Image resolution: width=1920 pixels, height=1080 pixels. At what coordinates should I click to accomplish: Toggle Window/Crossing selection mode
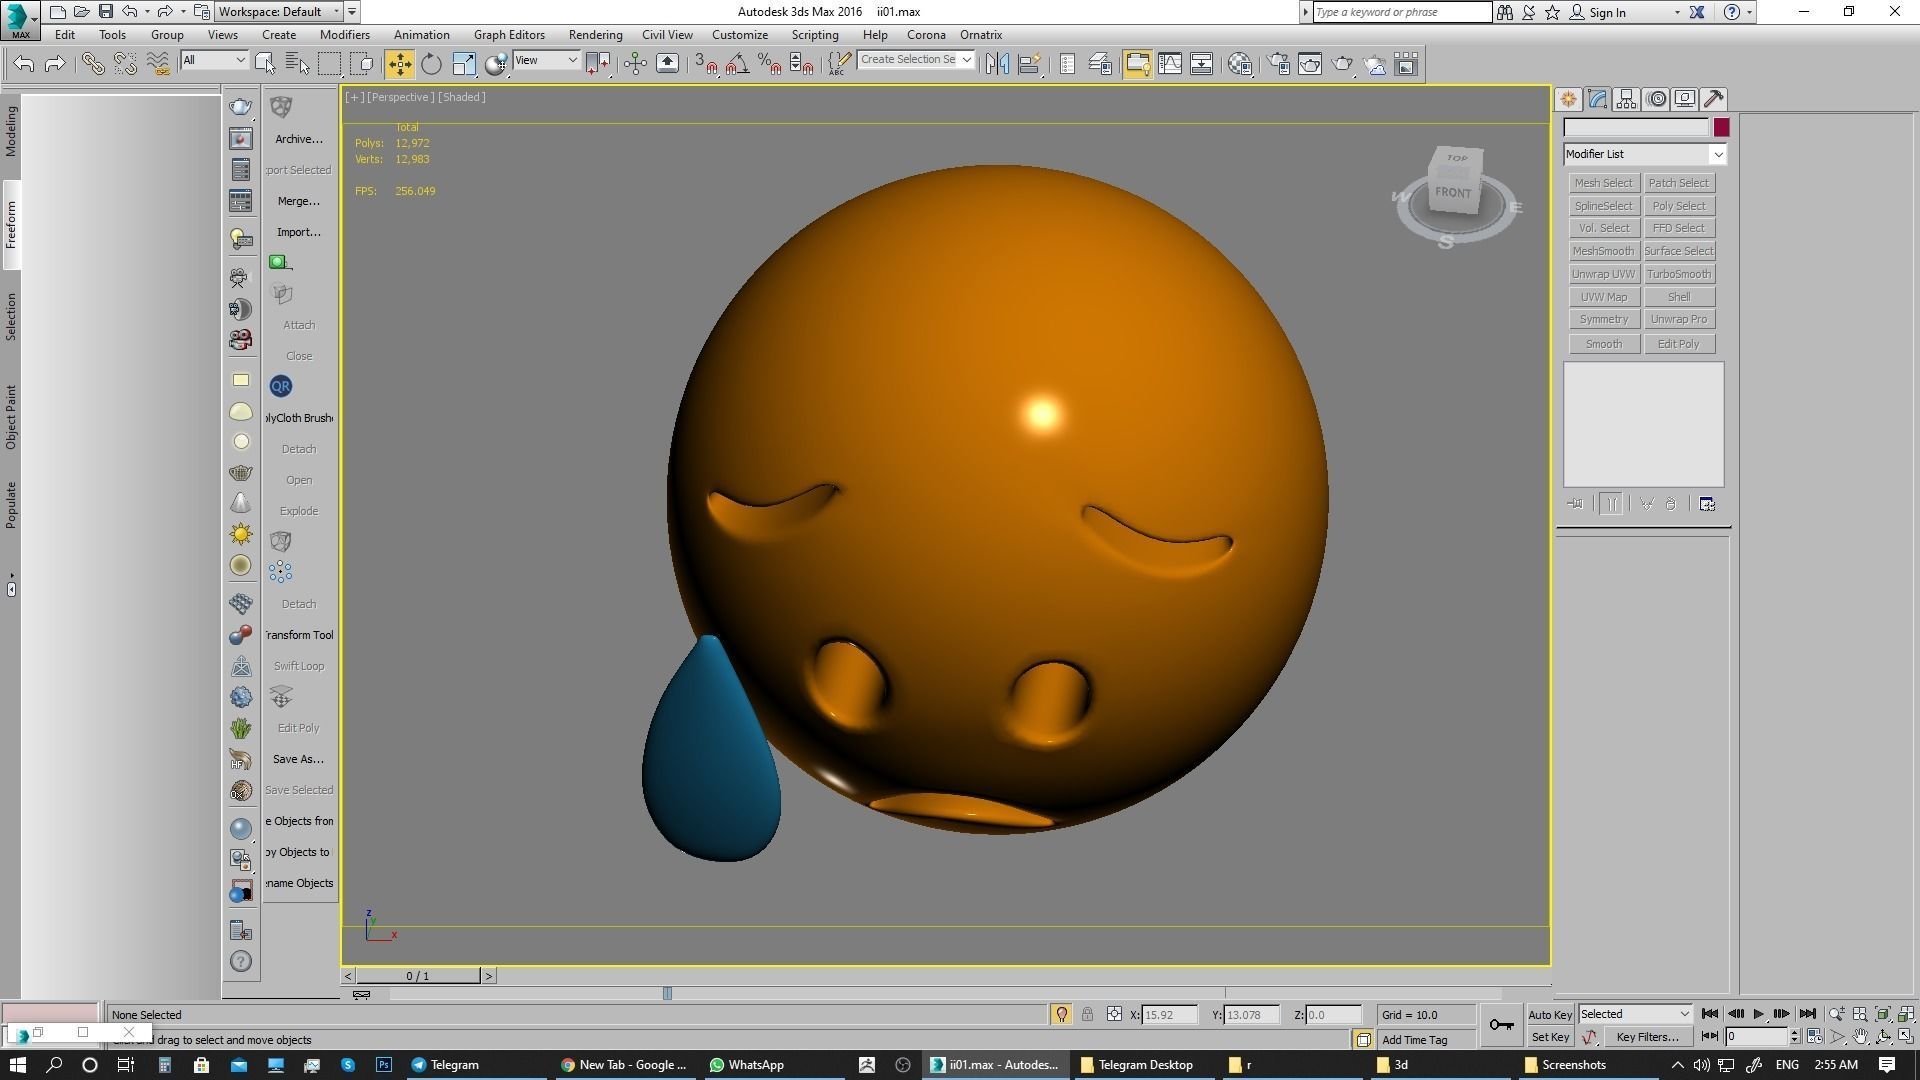362,64
